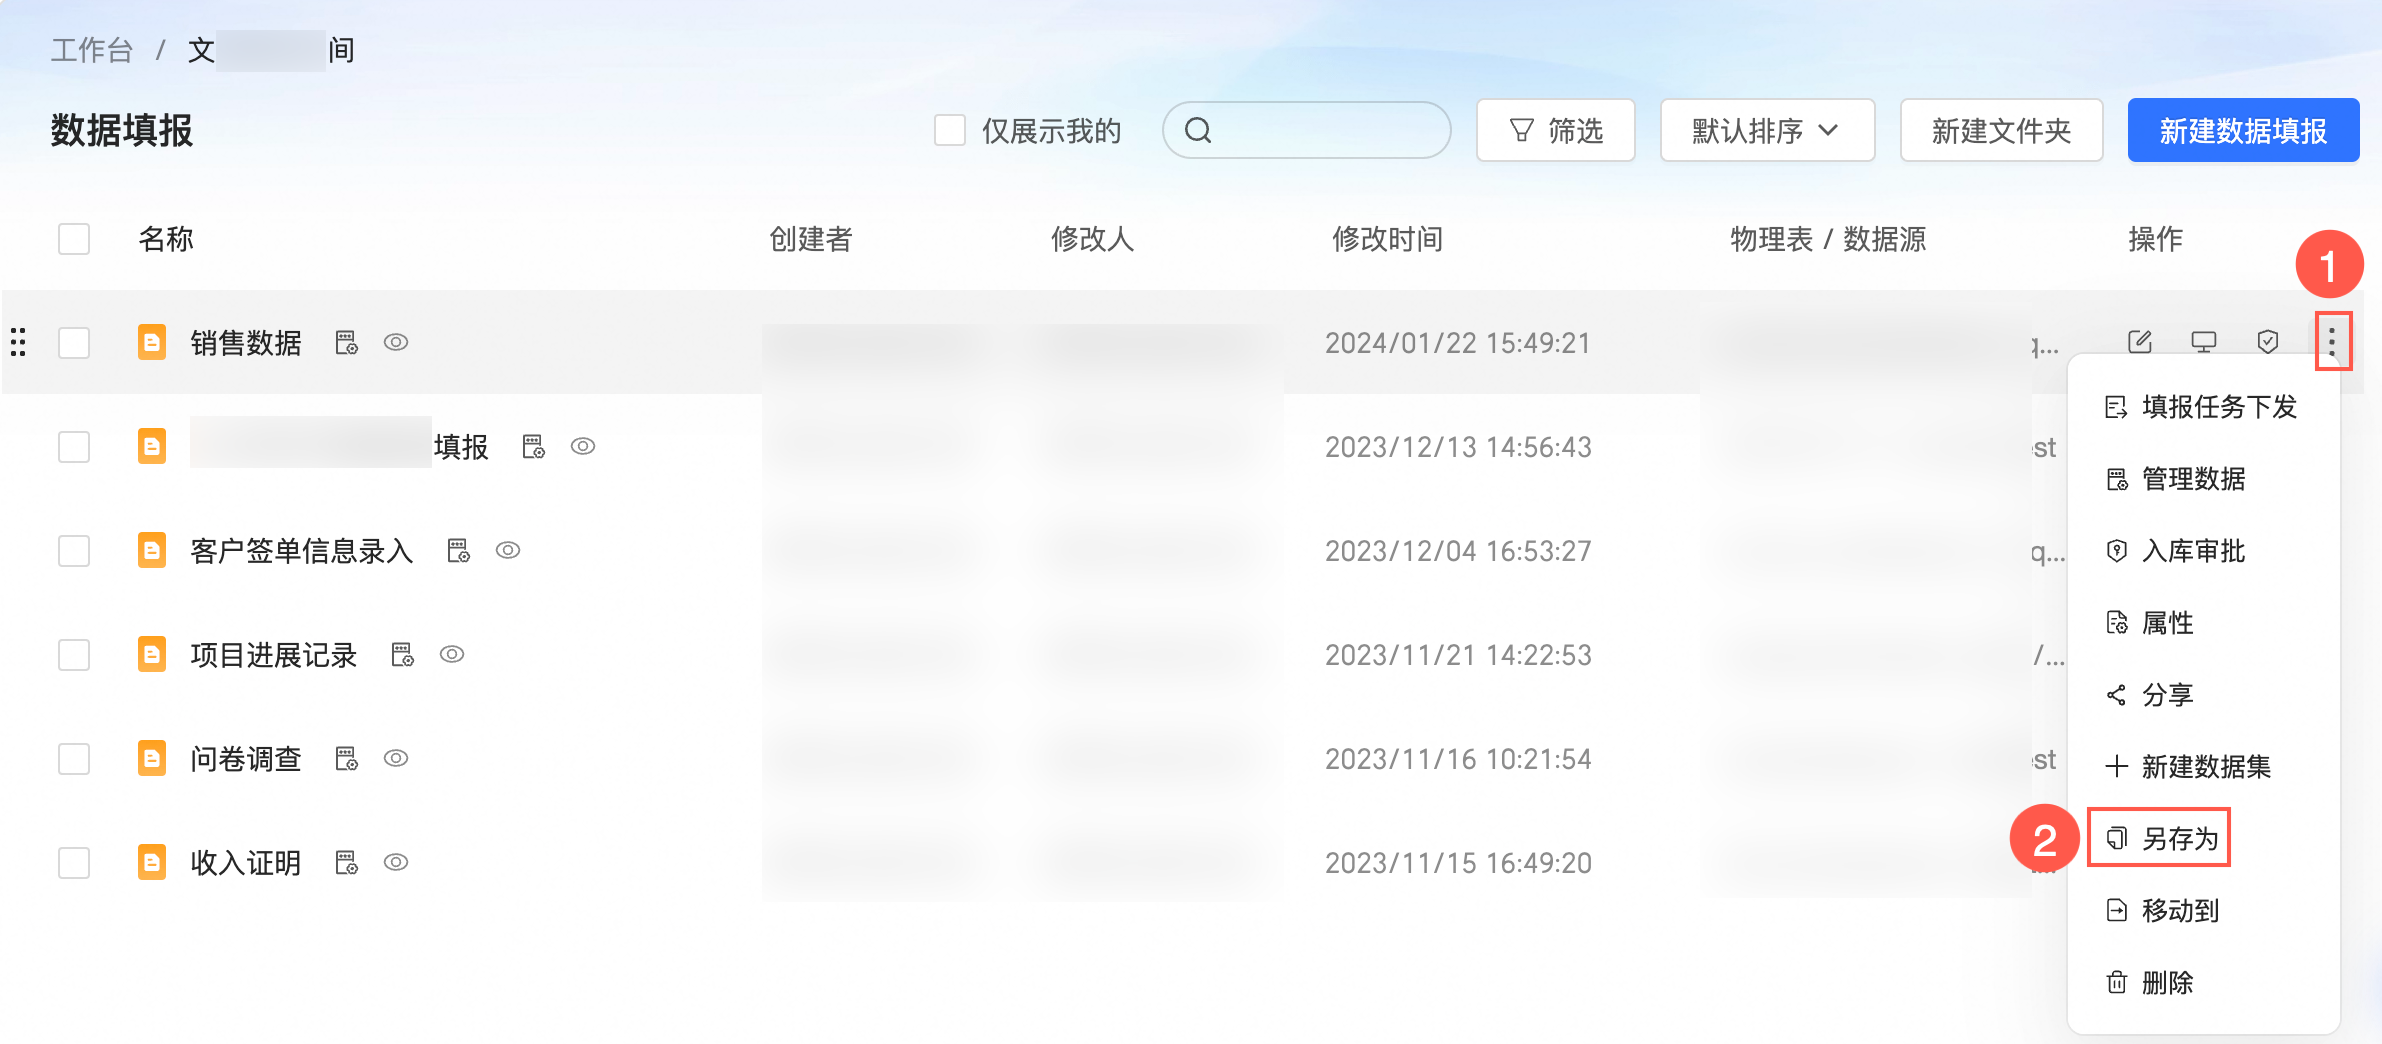
Task: Preview 销售数据 via eye icon
Action: (396, 343)
